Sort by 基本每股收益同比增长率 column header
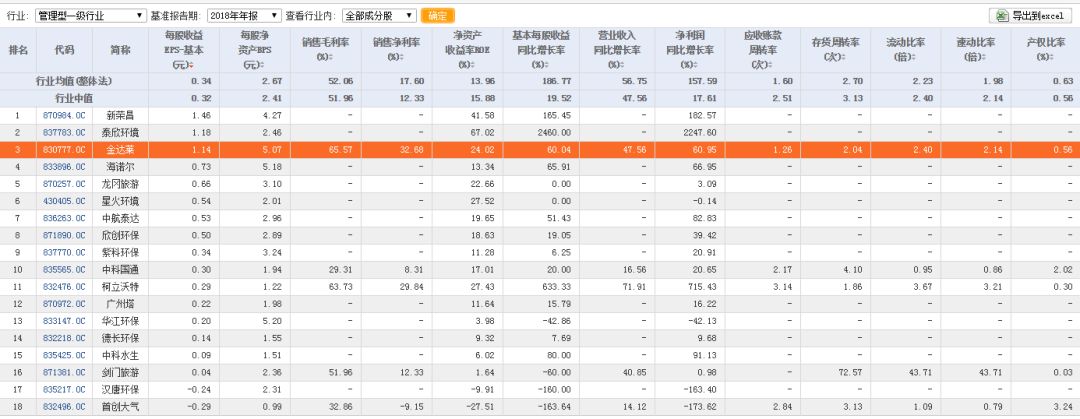Image resolution: width=1080 pixels, height=419 pixels. (x=540, y=50)
